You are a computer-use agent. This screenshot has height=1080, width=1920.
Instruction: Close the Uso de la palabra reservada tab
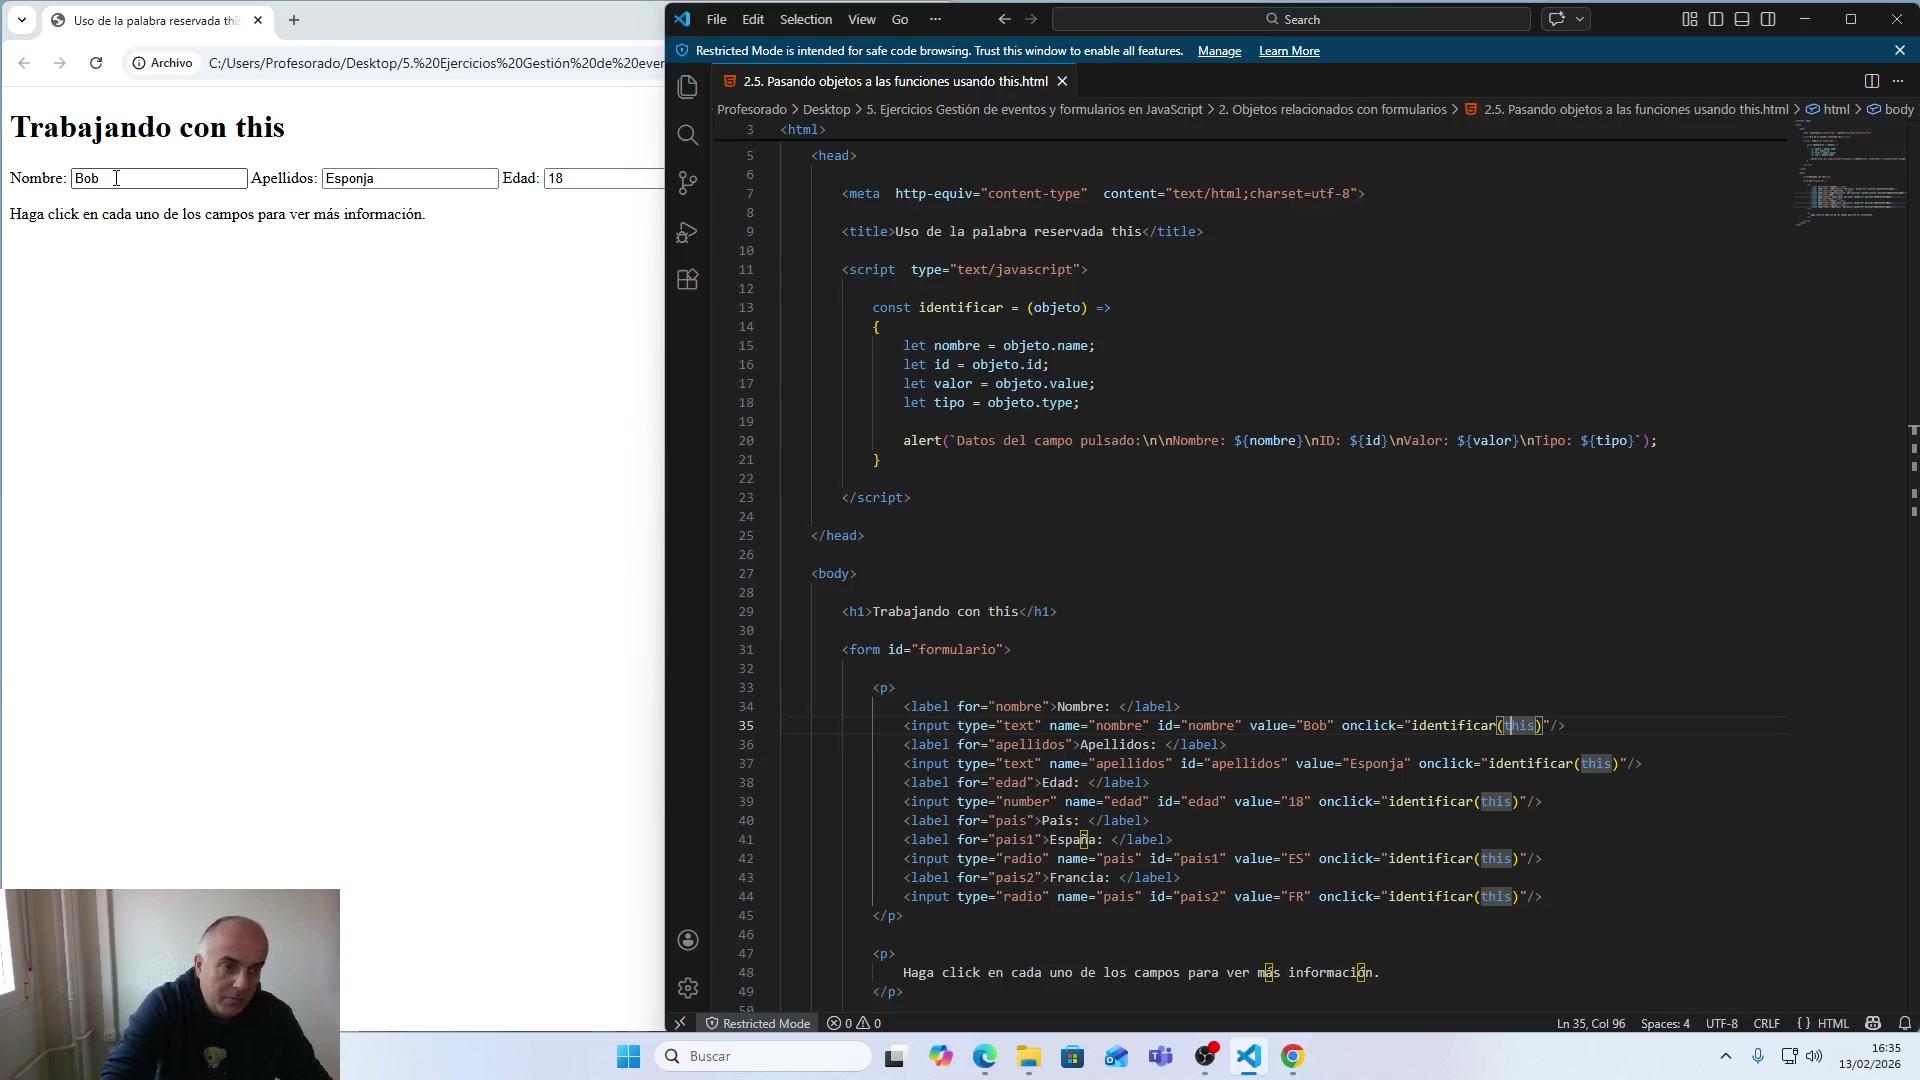coord(257,20)
